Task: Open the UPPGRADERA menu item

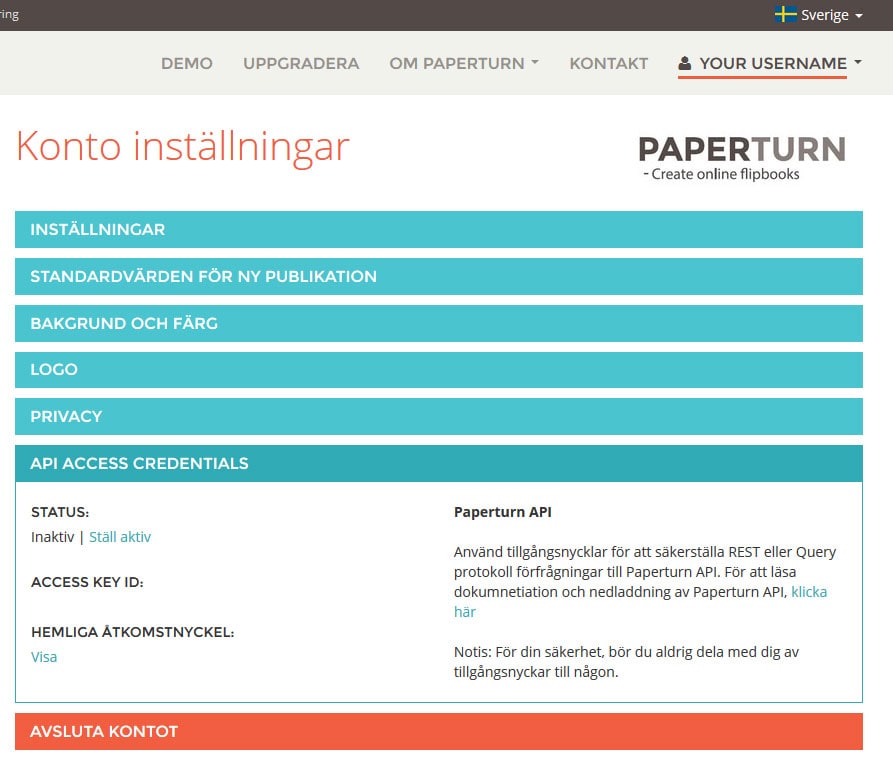Action: [301, 63]
